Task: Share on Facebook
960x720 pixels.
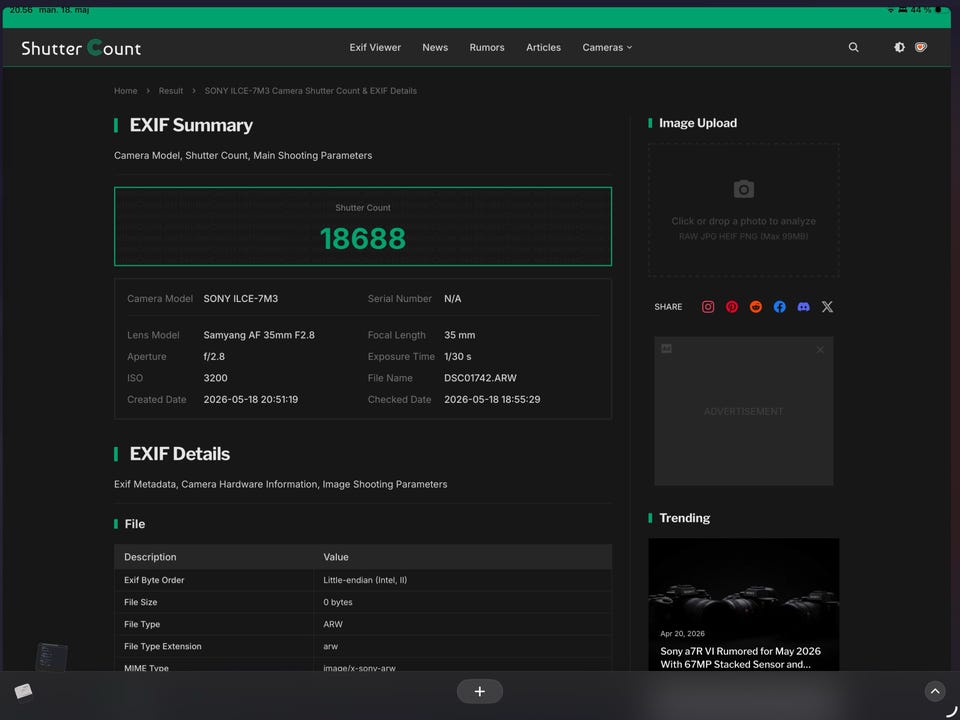Action: point(779,307)
